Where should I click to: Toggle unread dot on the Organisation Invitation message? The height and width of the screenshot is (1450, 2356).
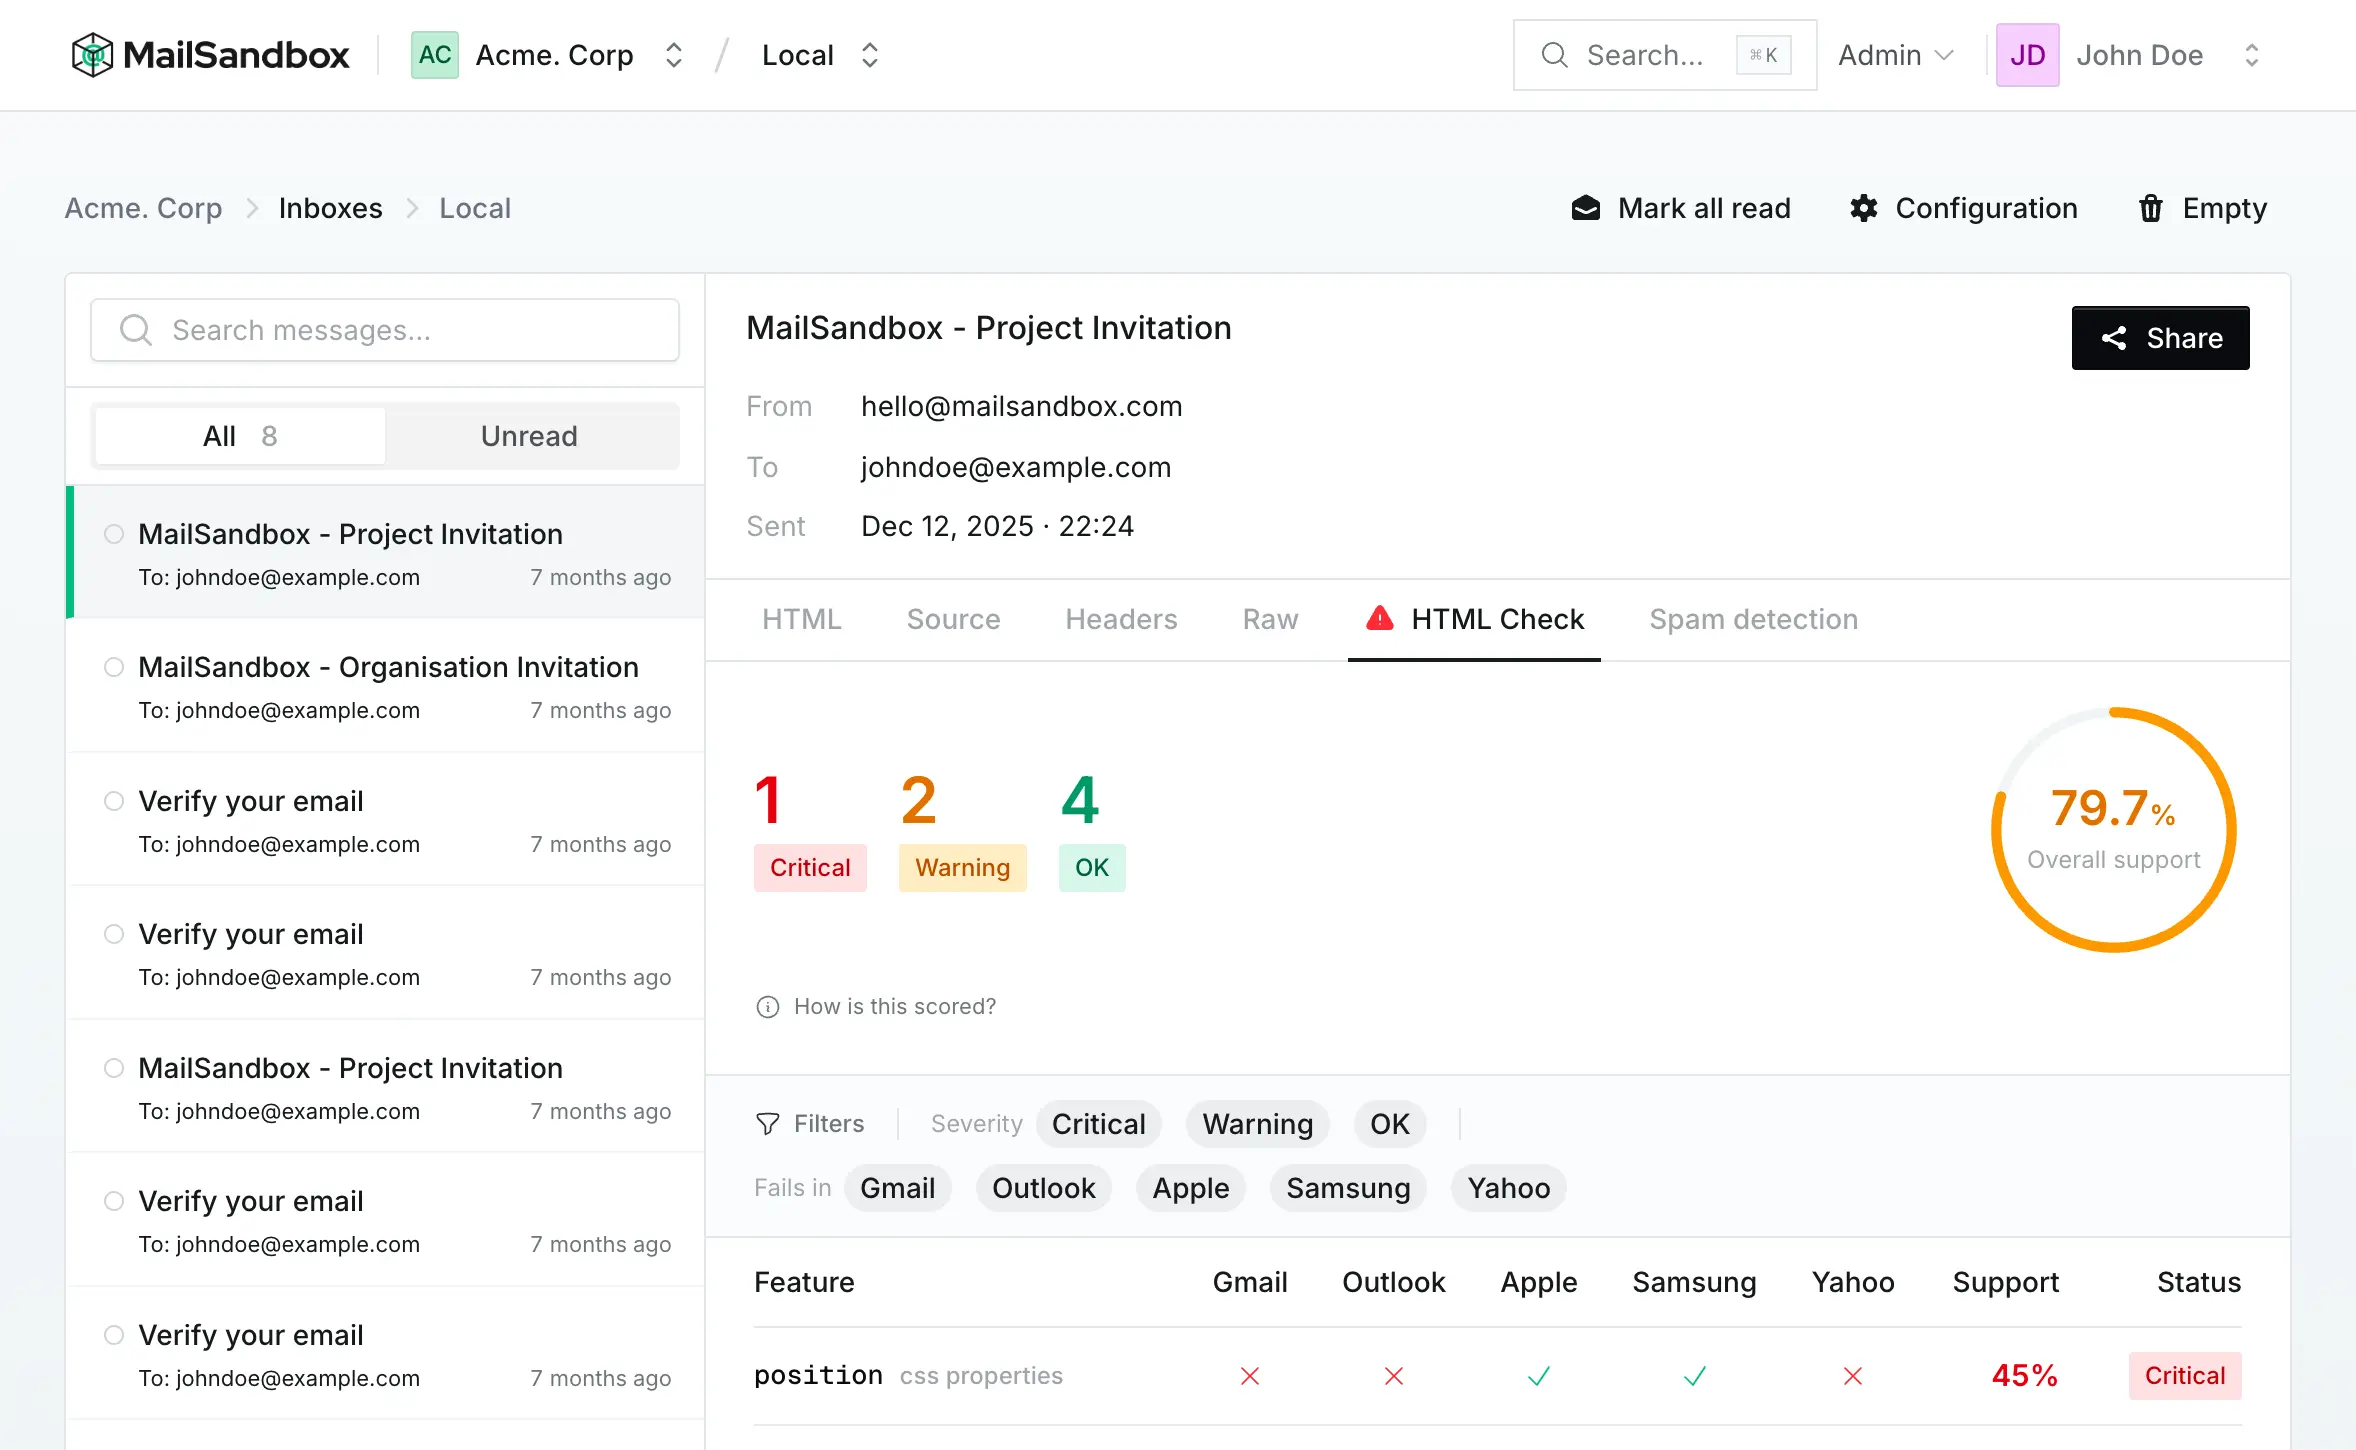(114, 667)
